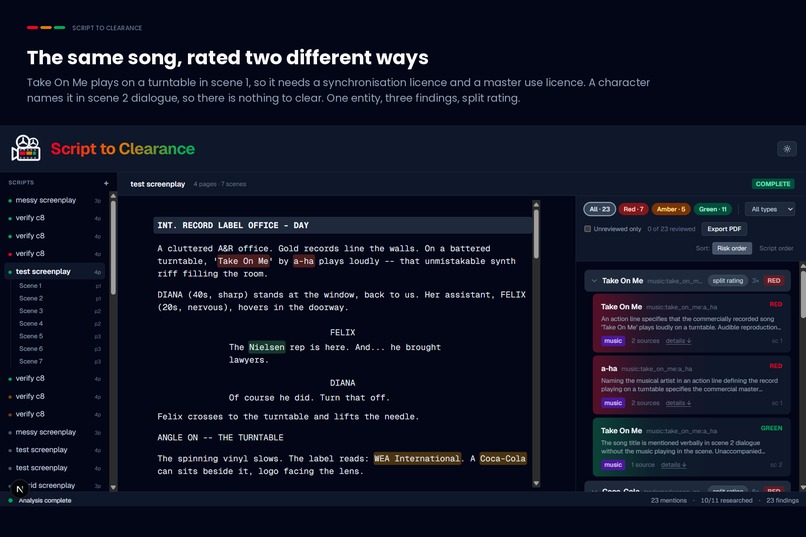The image size is (806, 537).
Task: Add a new script with plus icon
Action: click(x=106, y=183)
